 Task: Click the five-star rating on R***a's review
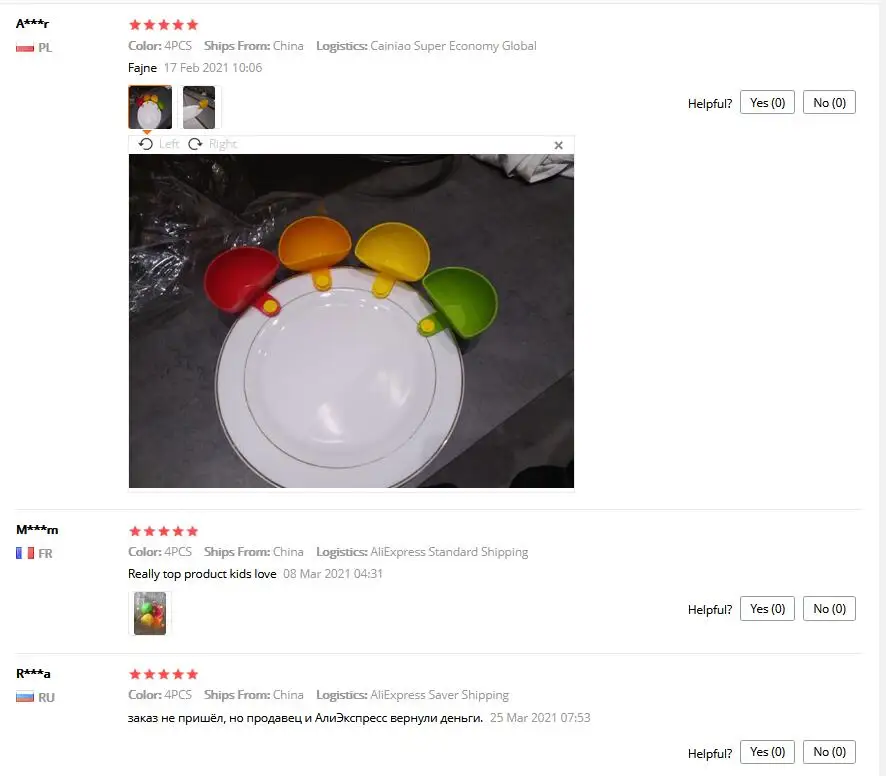(163, 674)
